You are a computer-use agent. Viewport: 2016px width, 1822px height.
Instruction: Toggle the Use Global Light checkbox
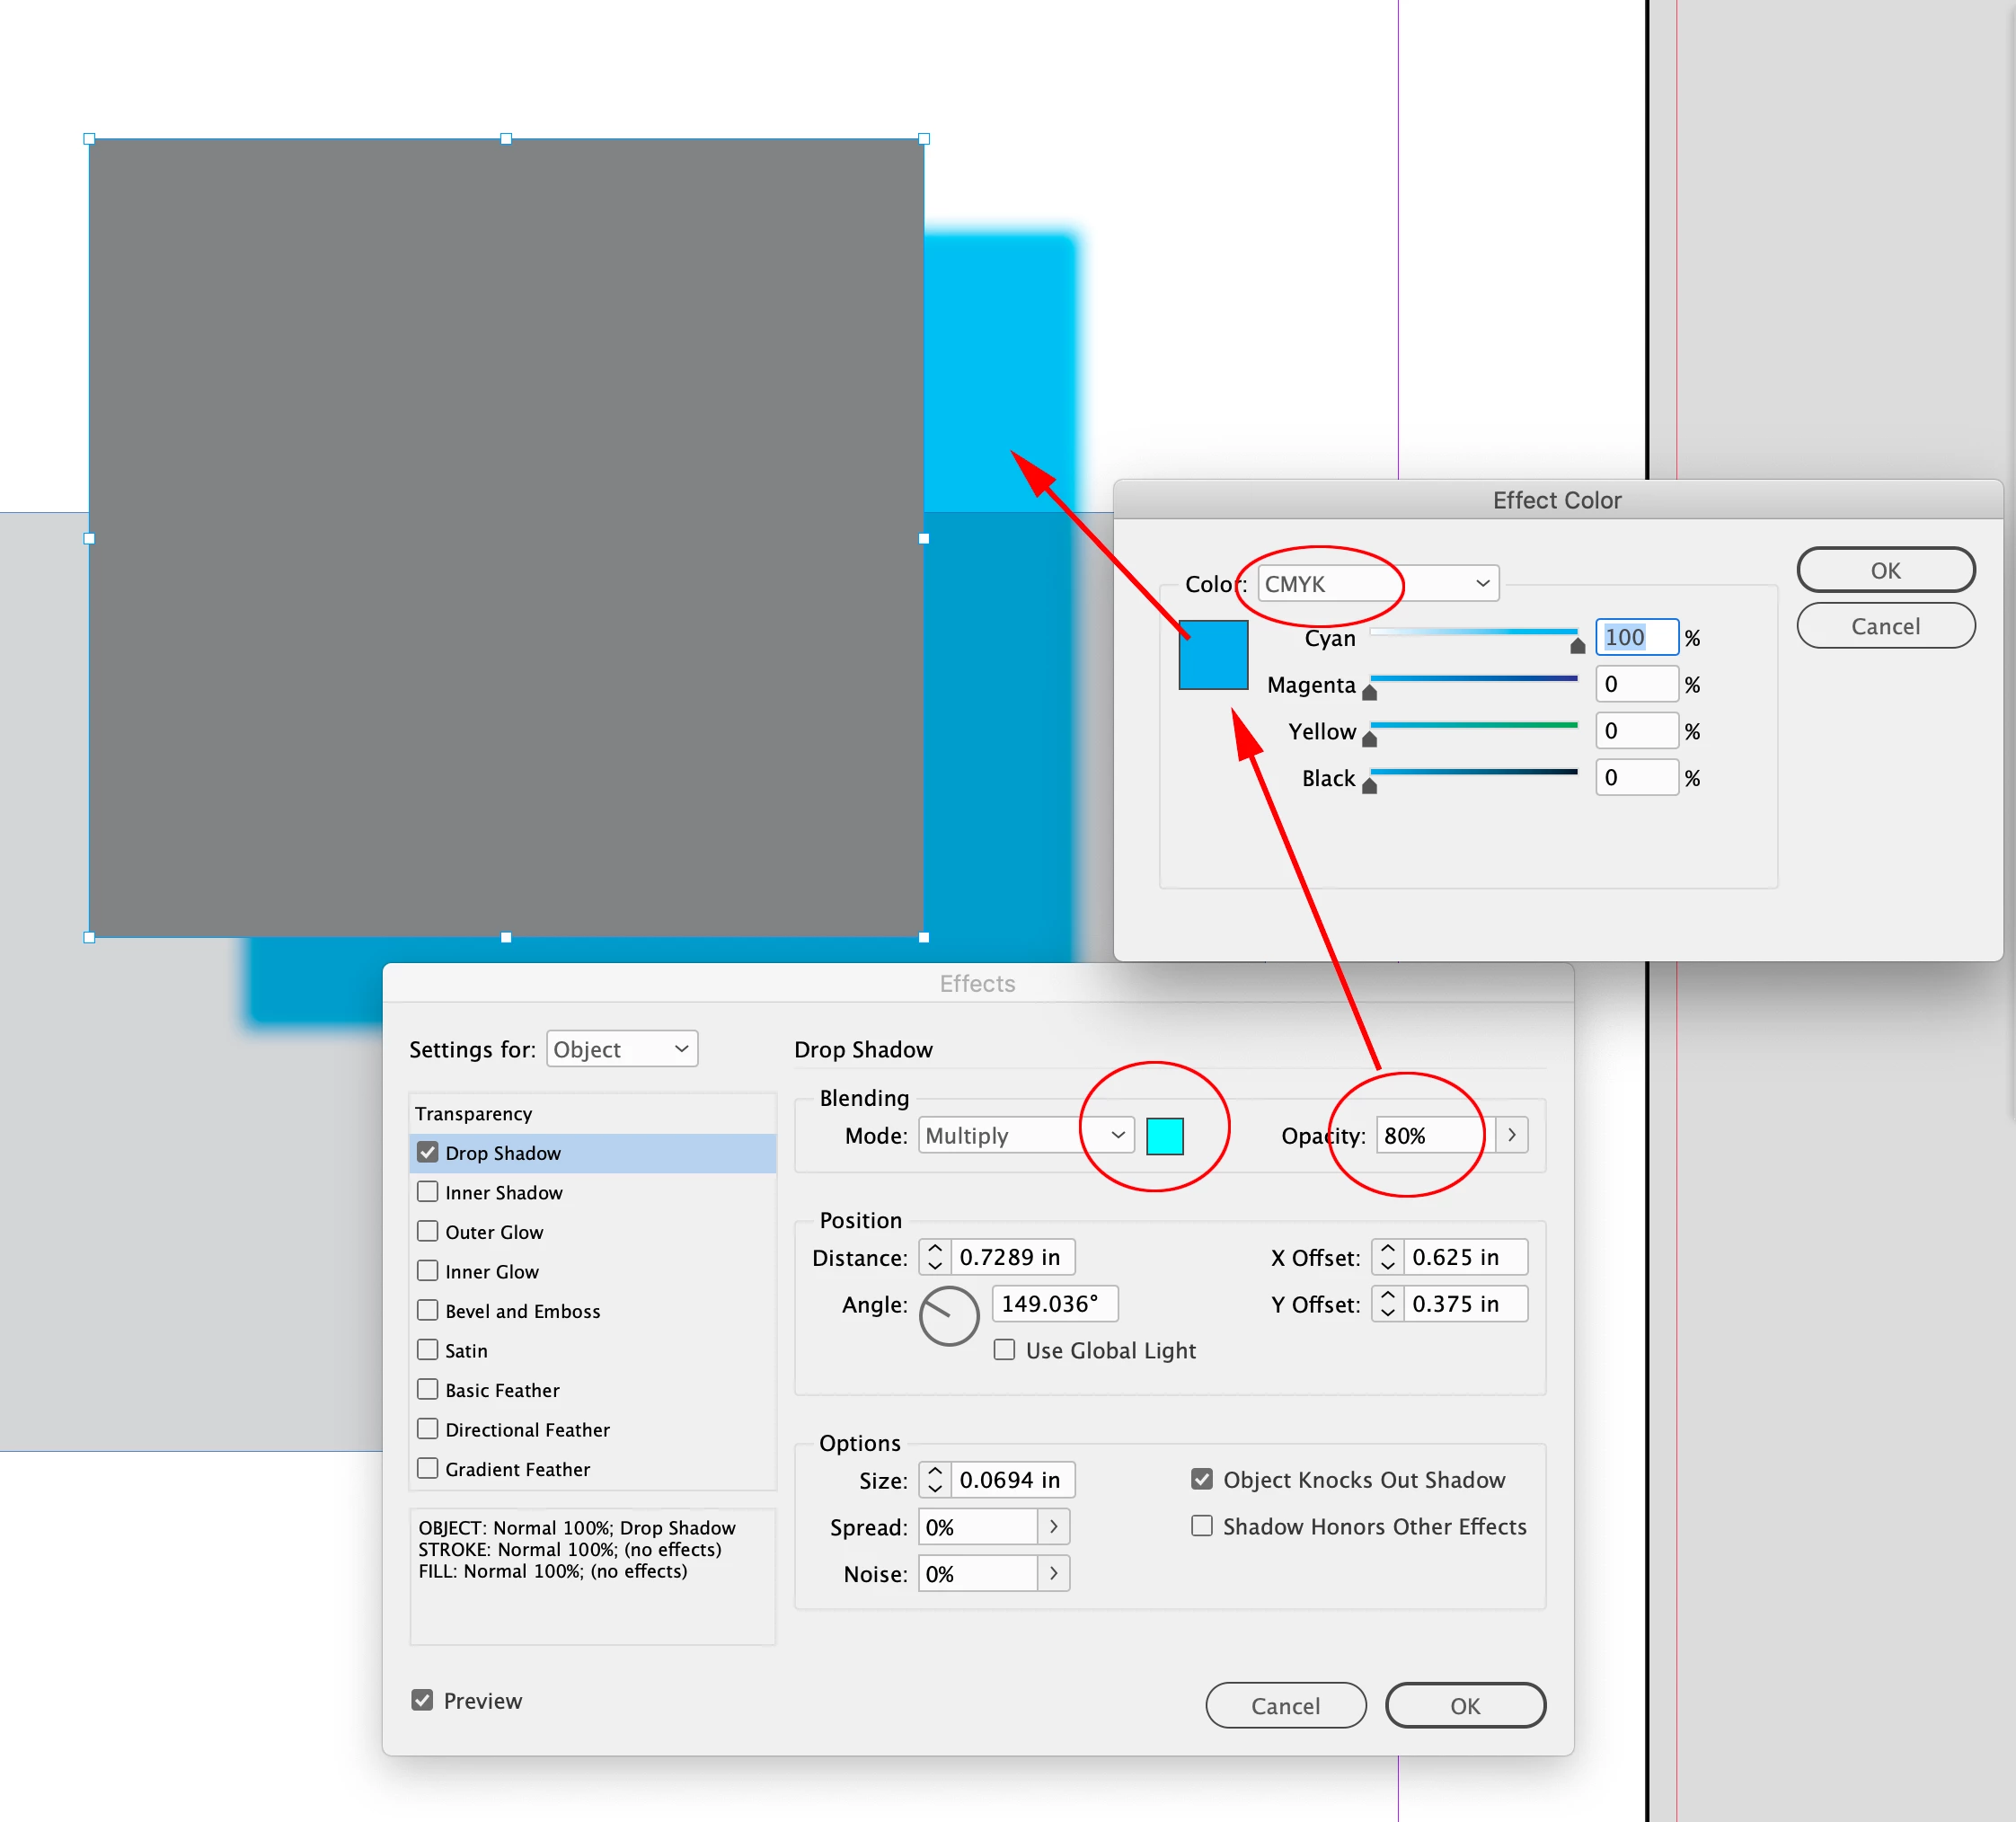pyautogui.click(x=1004, y=1350)
